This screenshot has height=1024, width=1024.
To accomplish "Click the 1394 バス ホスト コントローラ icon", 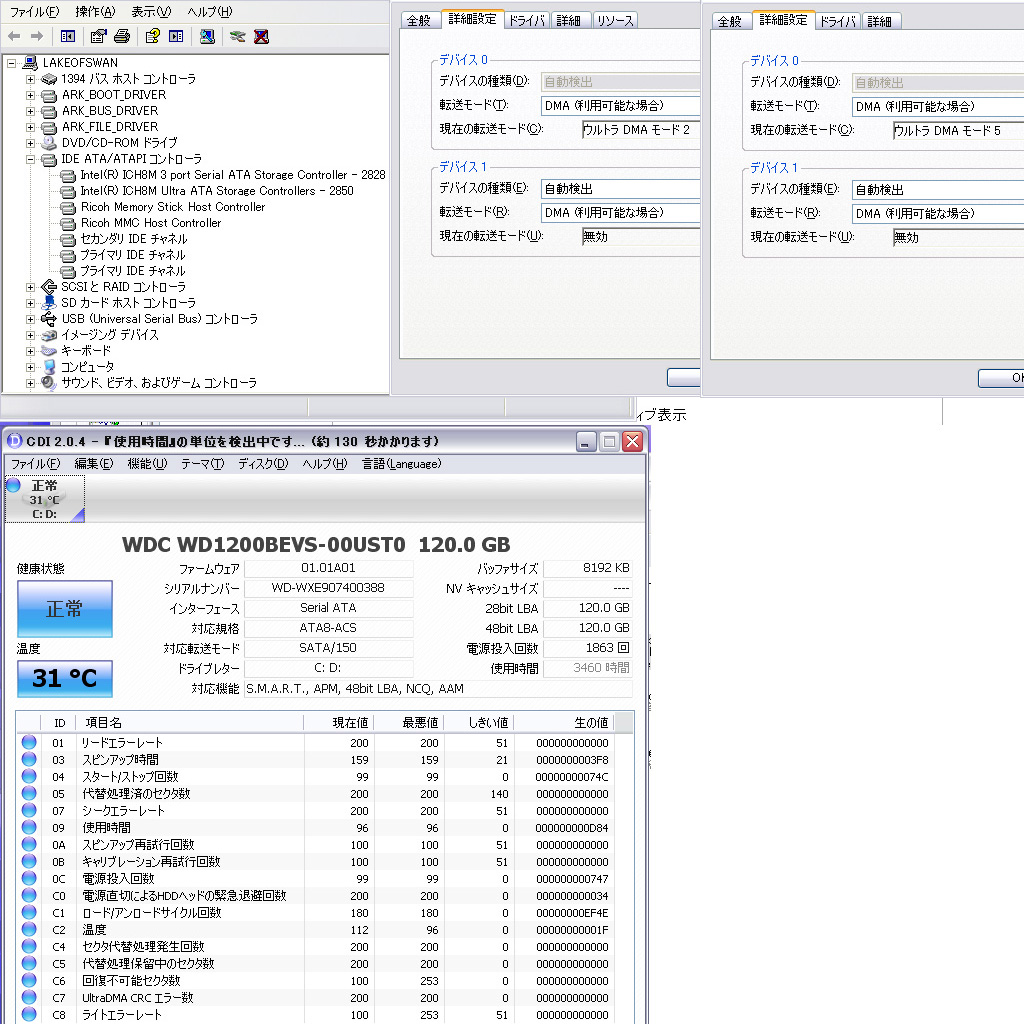I will pyautogui.click(x=49, y=79).
